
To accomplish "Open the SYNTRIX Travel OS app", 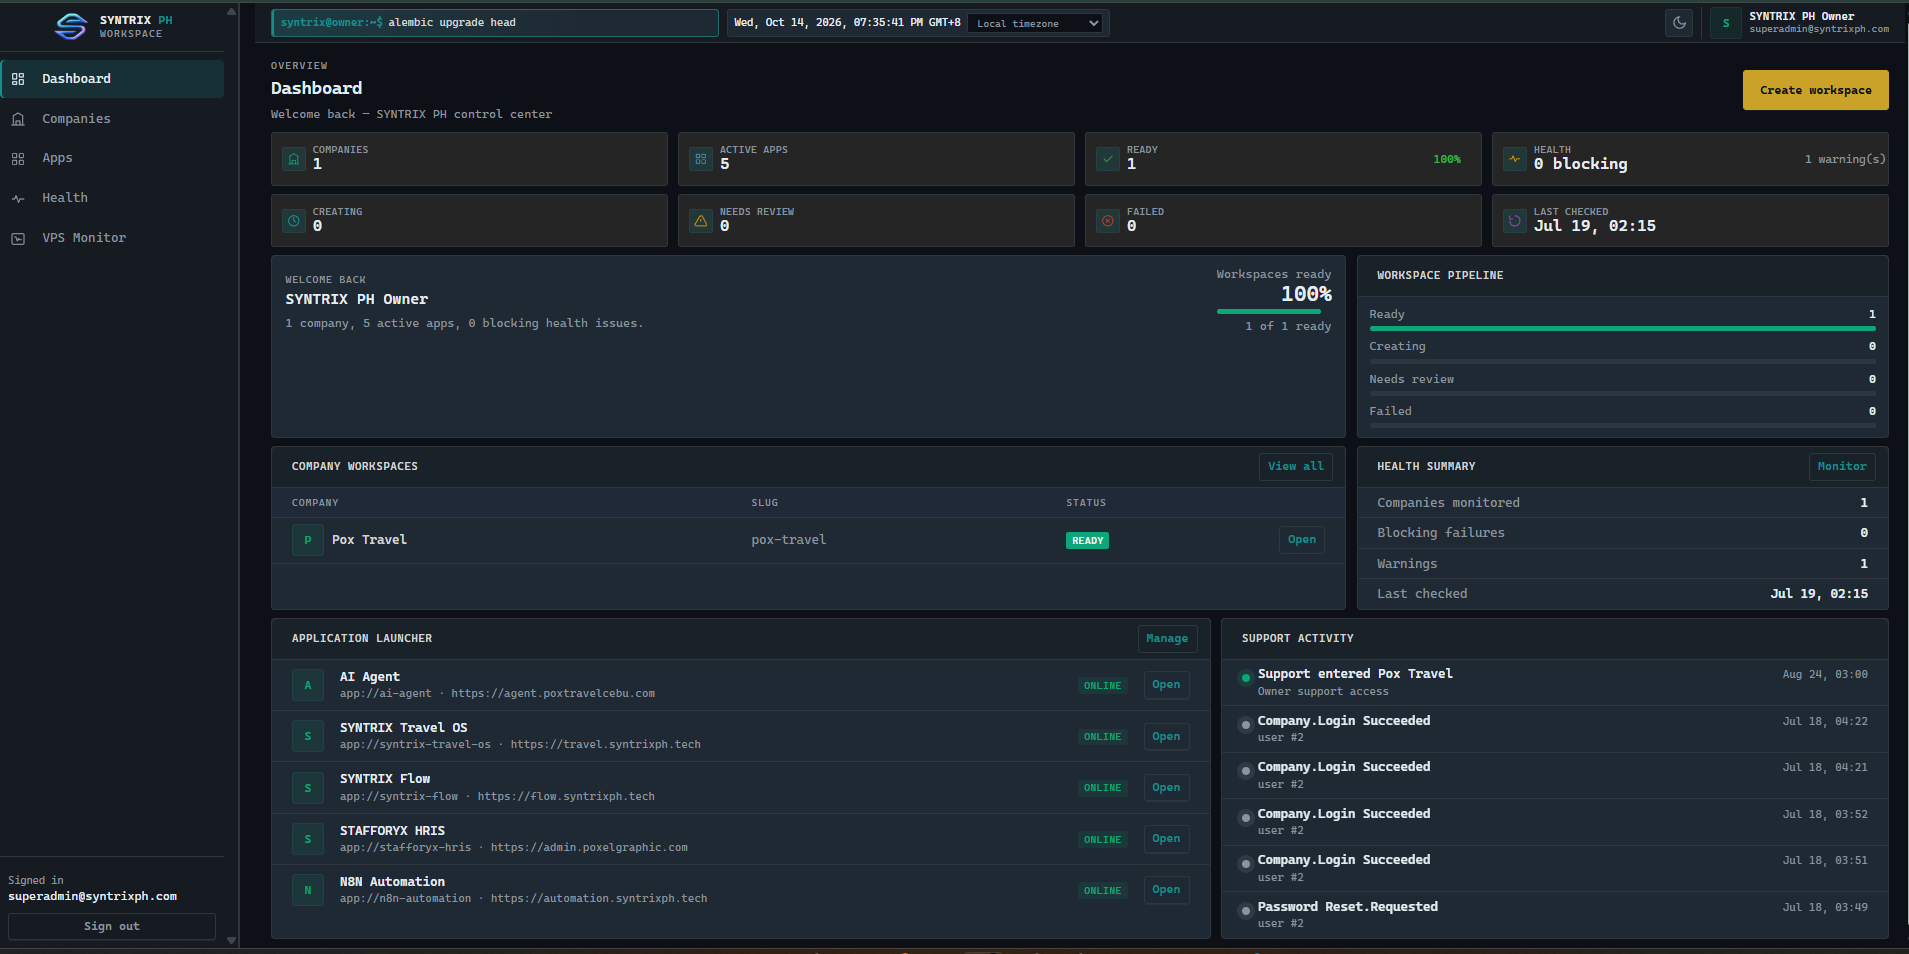I will pos(1166,737).
